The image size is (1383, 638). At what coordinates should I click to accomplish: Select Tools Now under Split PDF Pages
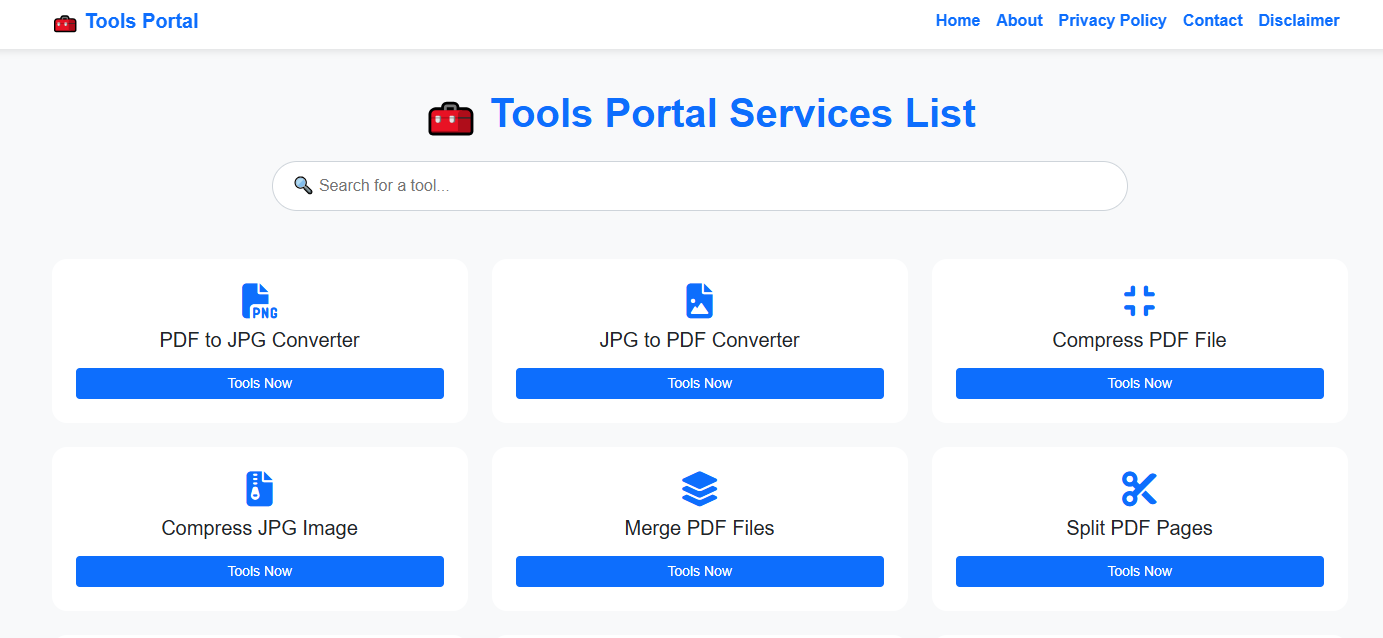pyautogui.click(x=1139, y=571)
